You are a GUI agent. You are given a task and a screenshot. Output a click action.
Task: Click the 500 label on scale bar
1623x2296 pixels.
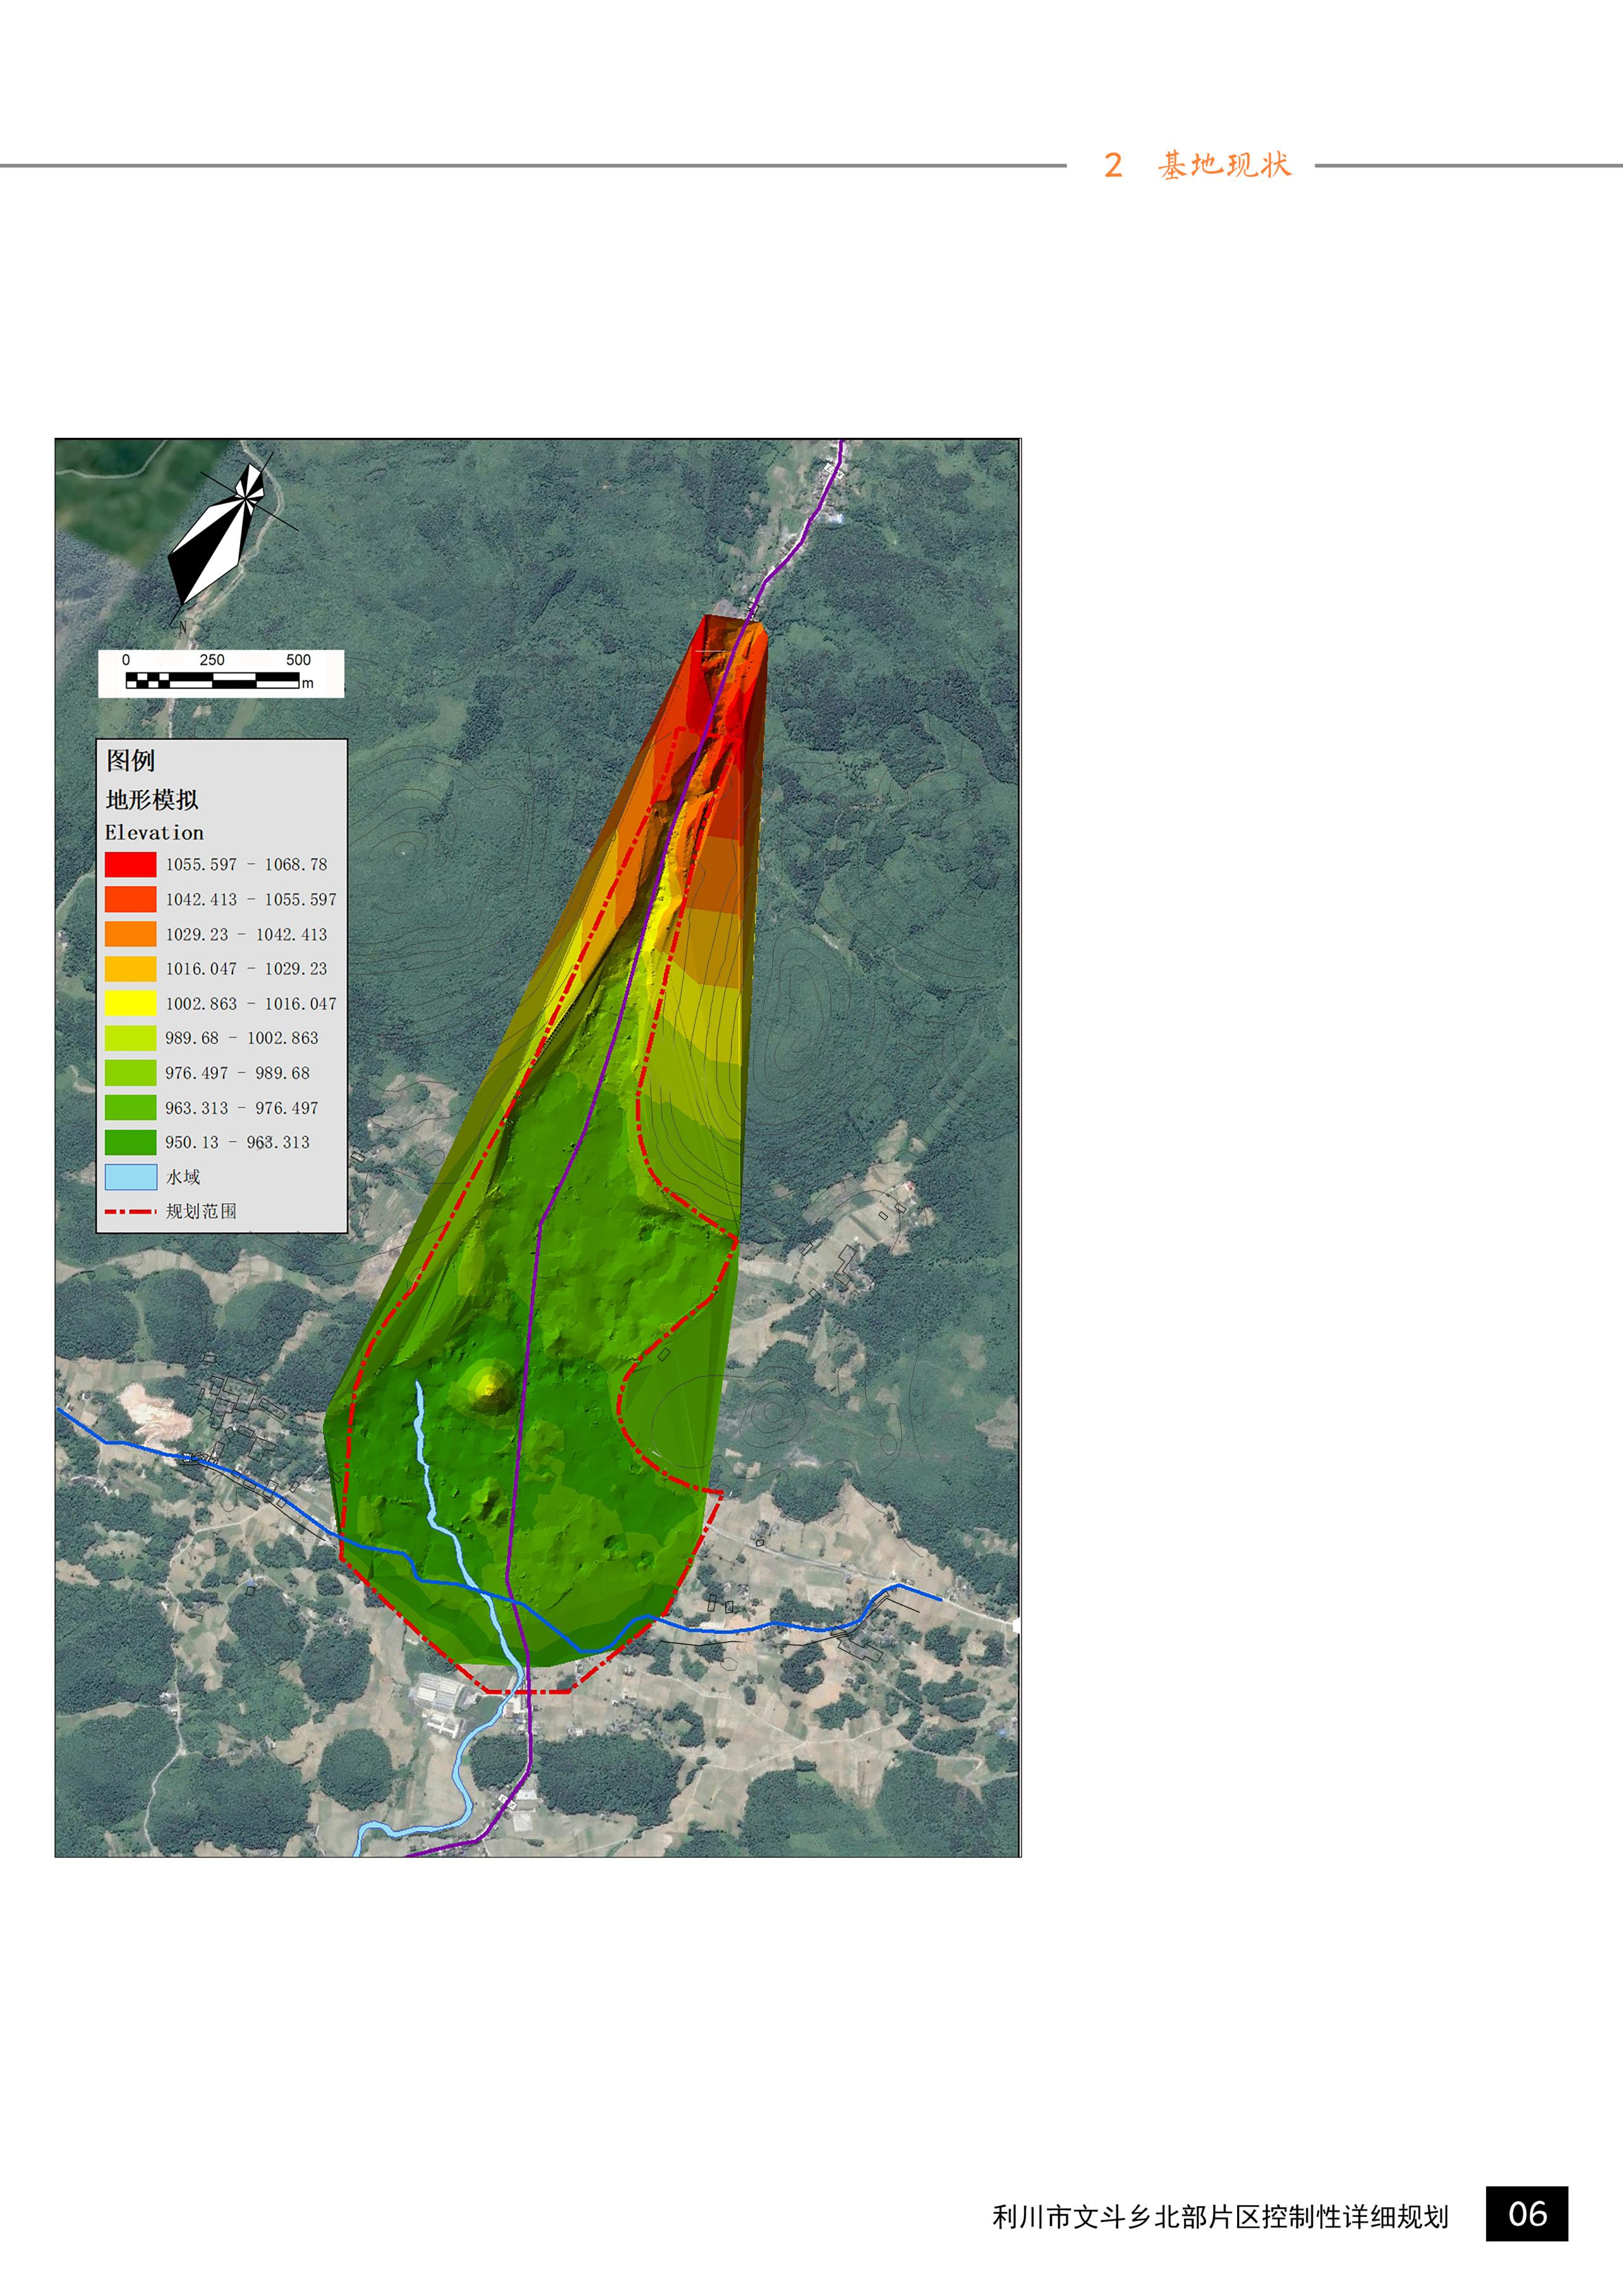point(298,660)
